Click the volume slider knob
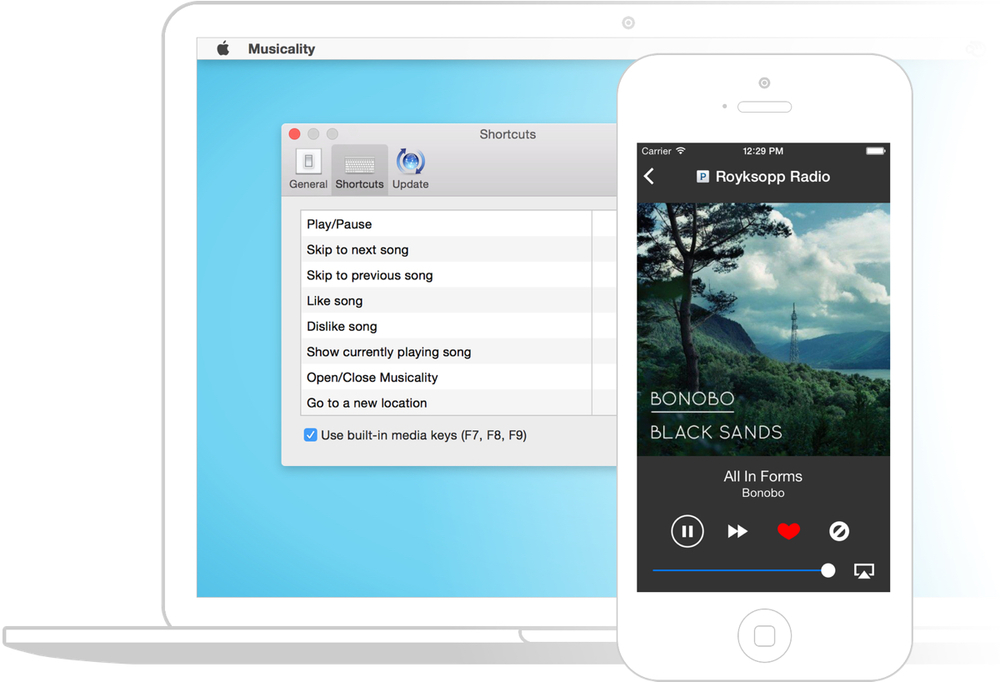Image resolution: width=1000 pixels, height=682 pixels. pos(828,570)
